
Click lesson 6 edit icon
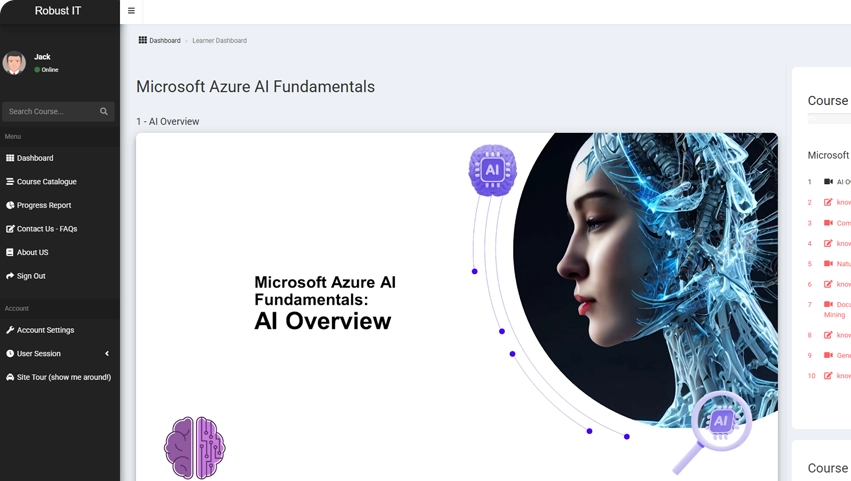click(x=828, y=284)
